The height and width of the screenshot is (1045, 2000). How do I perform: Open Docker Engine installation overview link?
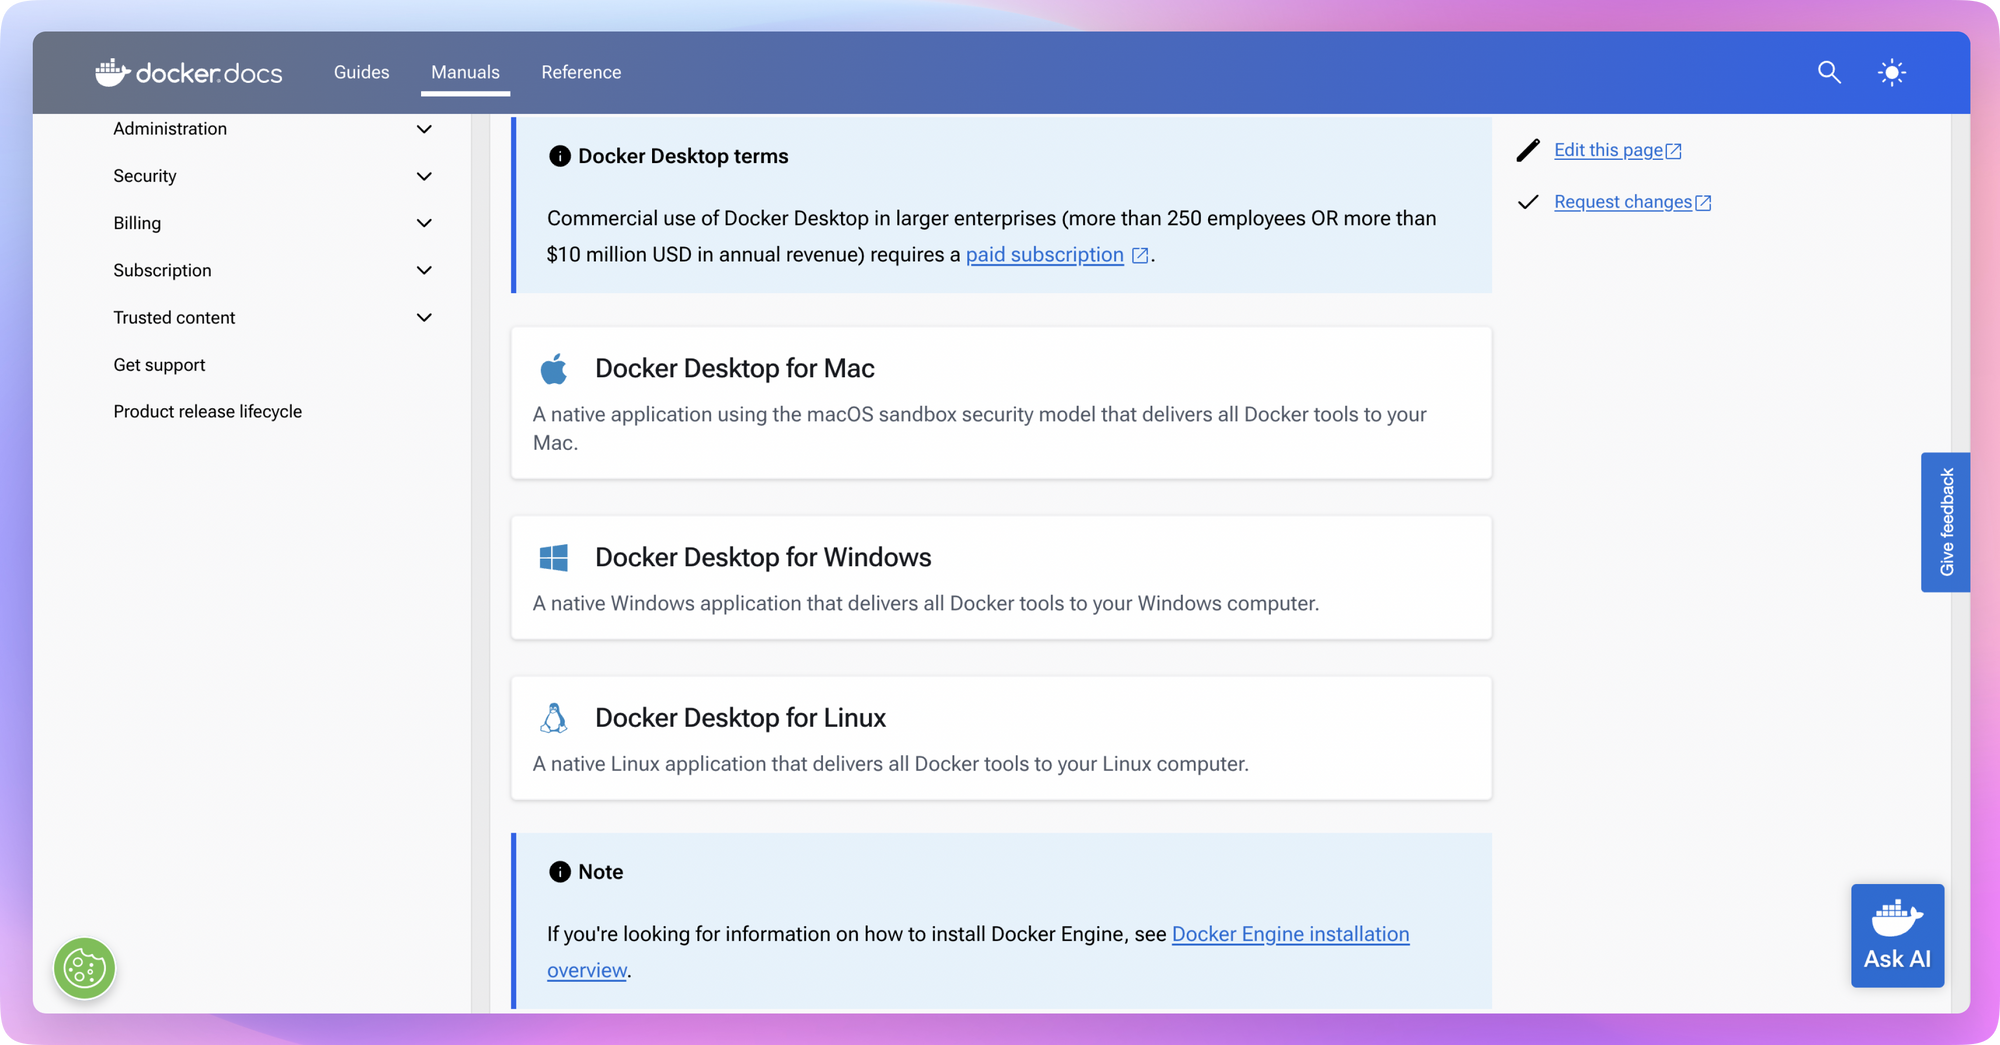coord(1290,934)
